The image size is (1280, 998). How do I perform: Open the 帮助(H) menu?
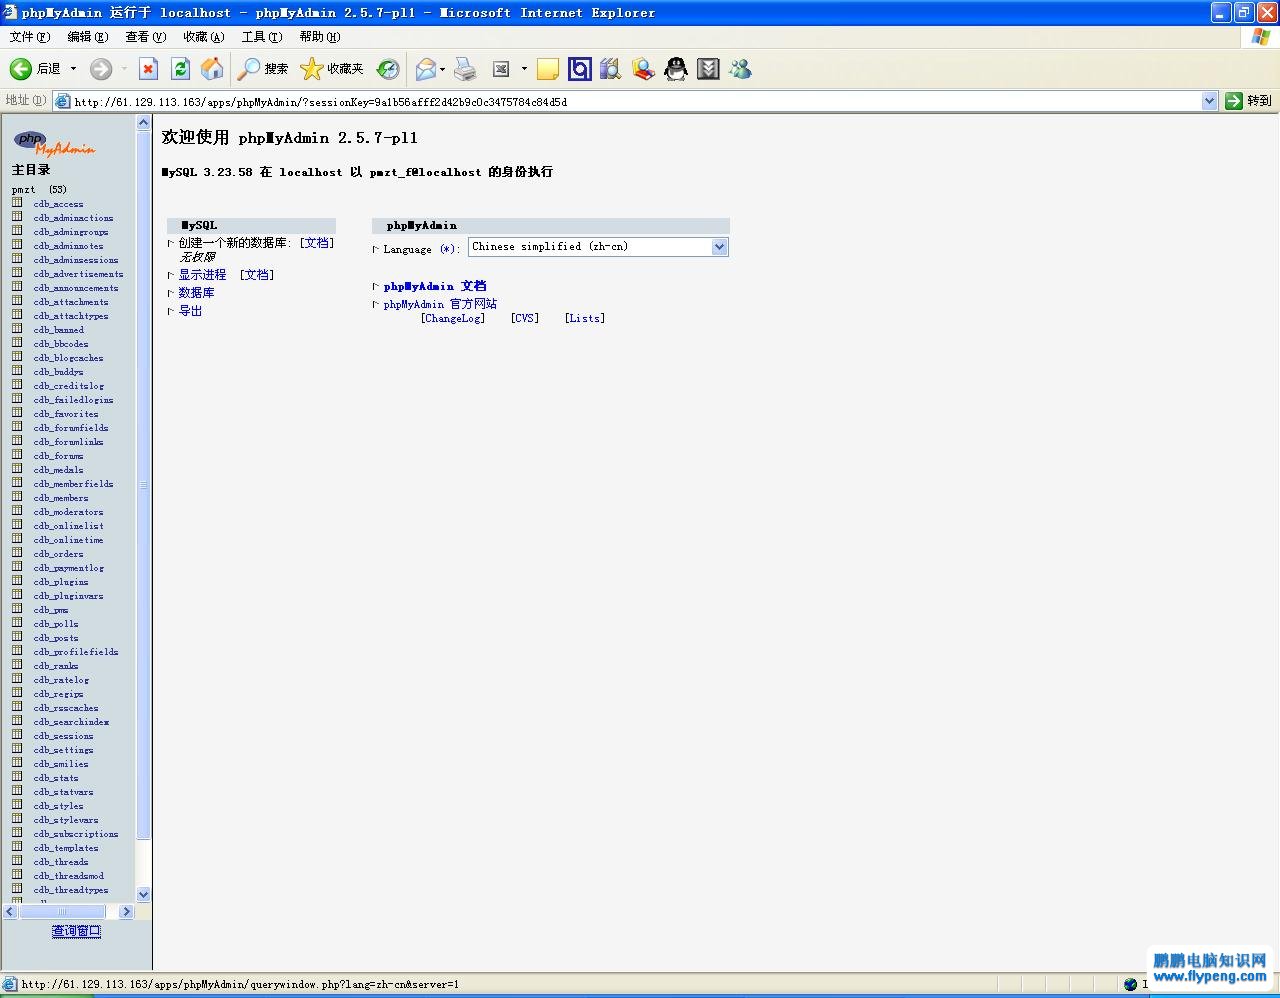pos(319,37)
